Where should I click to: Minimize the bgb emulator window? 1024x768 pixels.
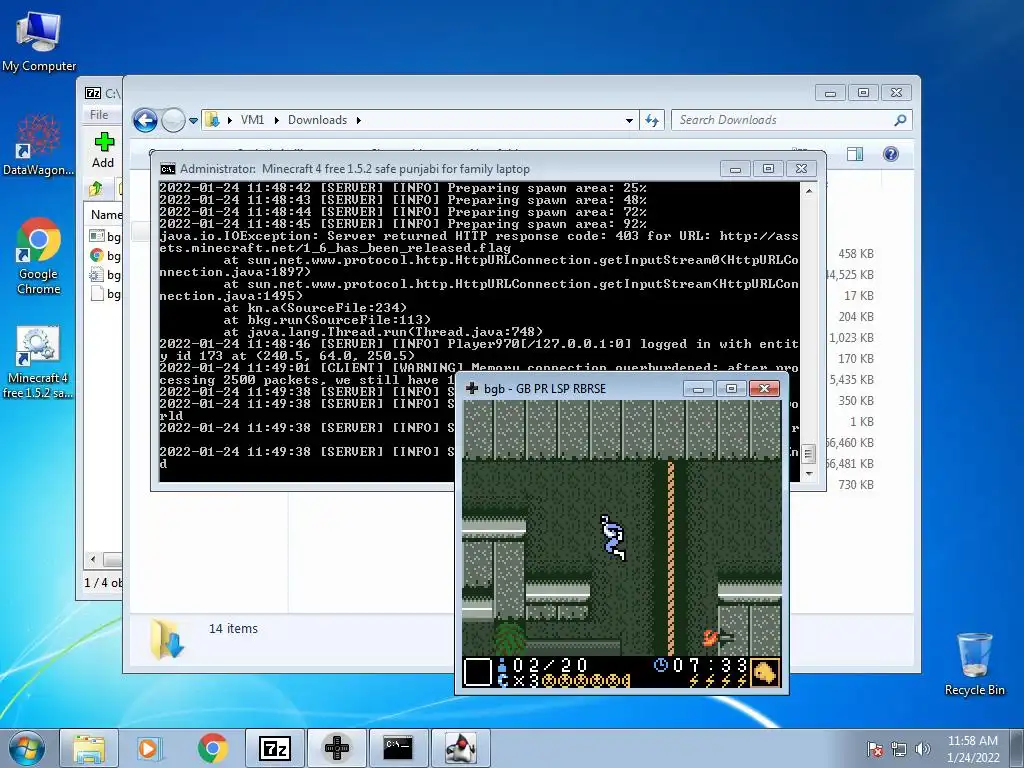[698, 389]
